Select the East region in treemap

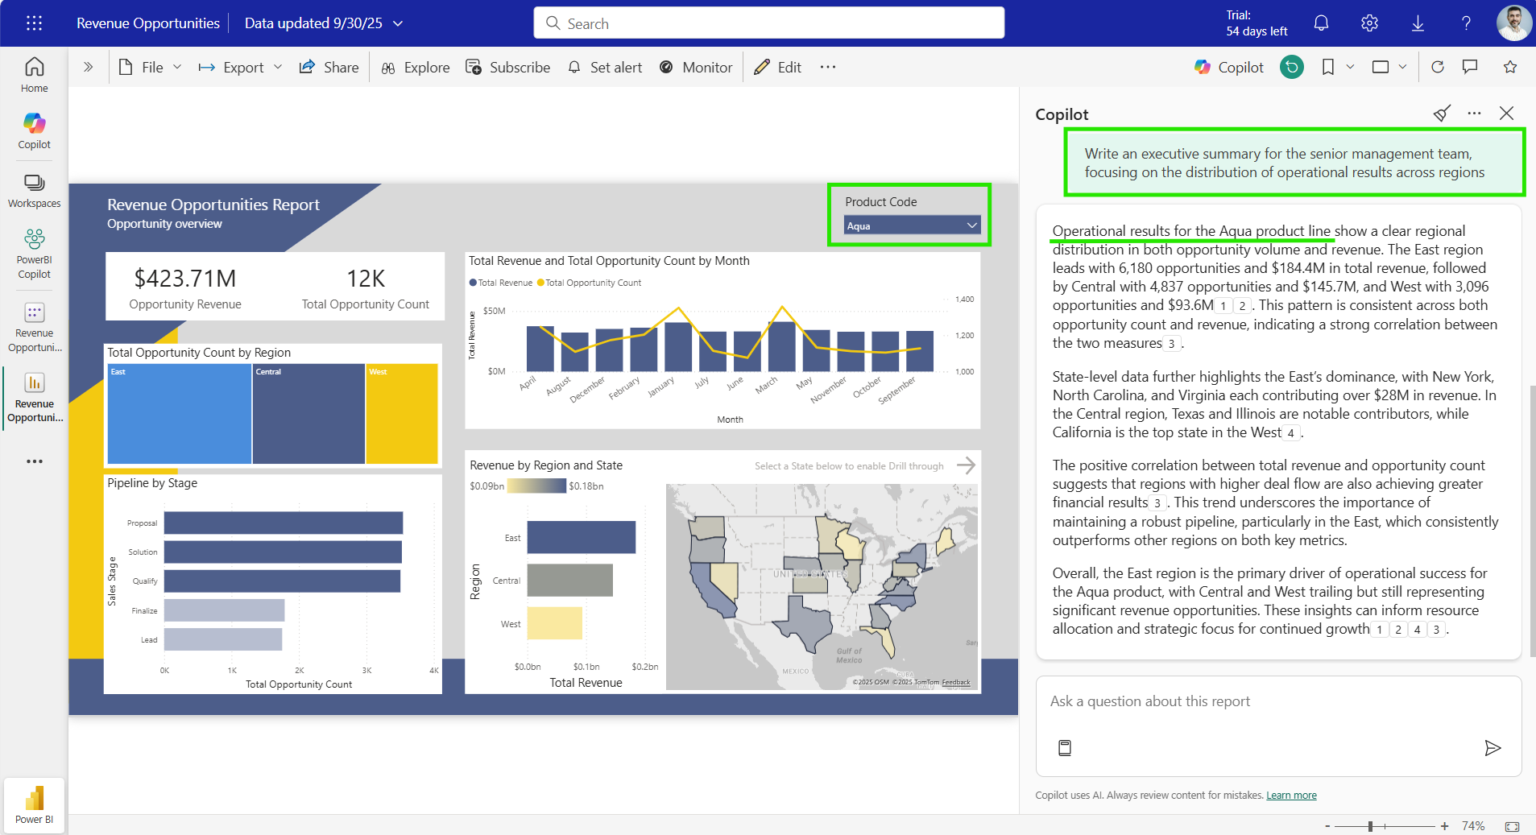click(179, 414)
